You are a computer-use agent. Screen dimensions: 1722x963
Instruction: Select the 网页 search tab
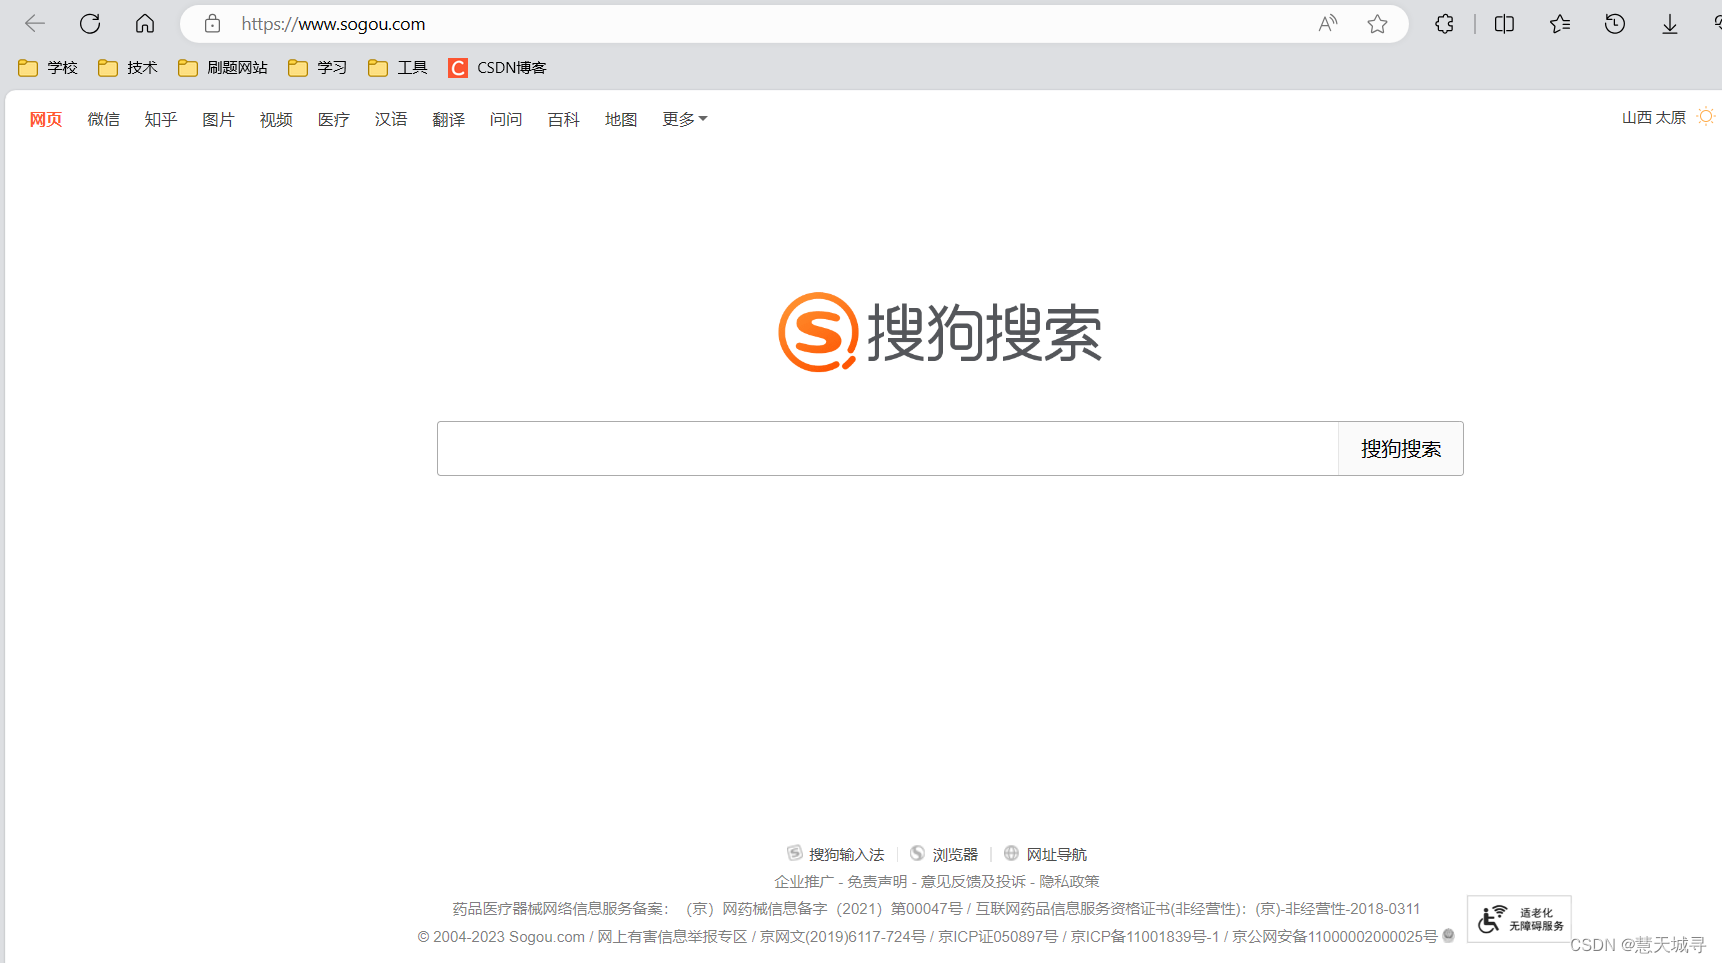[x=46, y=119]
